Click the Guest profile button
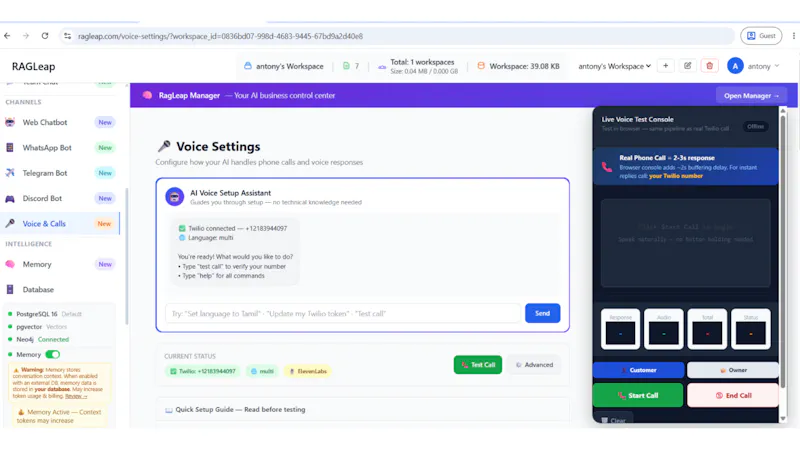Viewport: 800px width, 450px height. (761, 36)
